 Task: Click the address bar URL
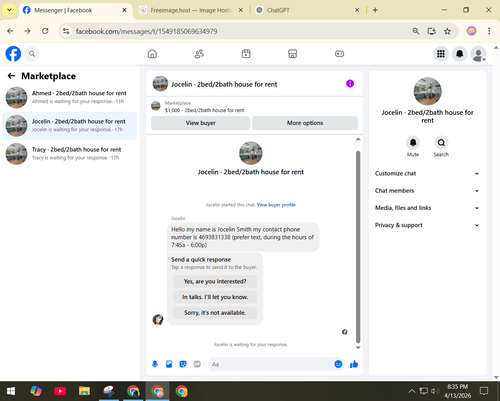point(146,31)
